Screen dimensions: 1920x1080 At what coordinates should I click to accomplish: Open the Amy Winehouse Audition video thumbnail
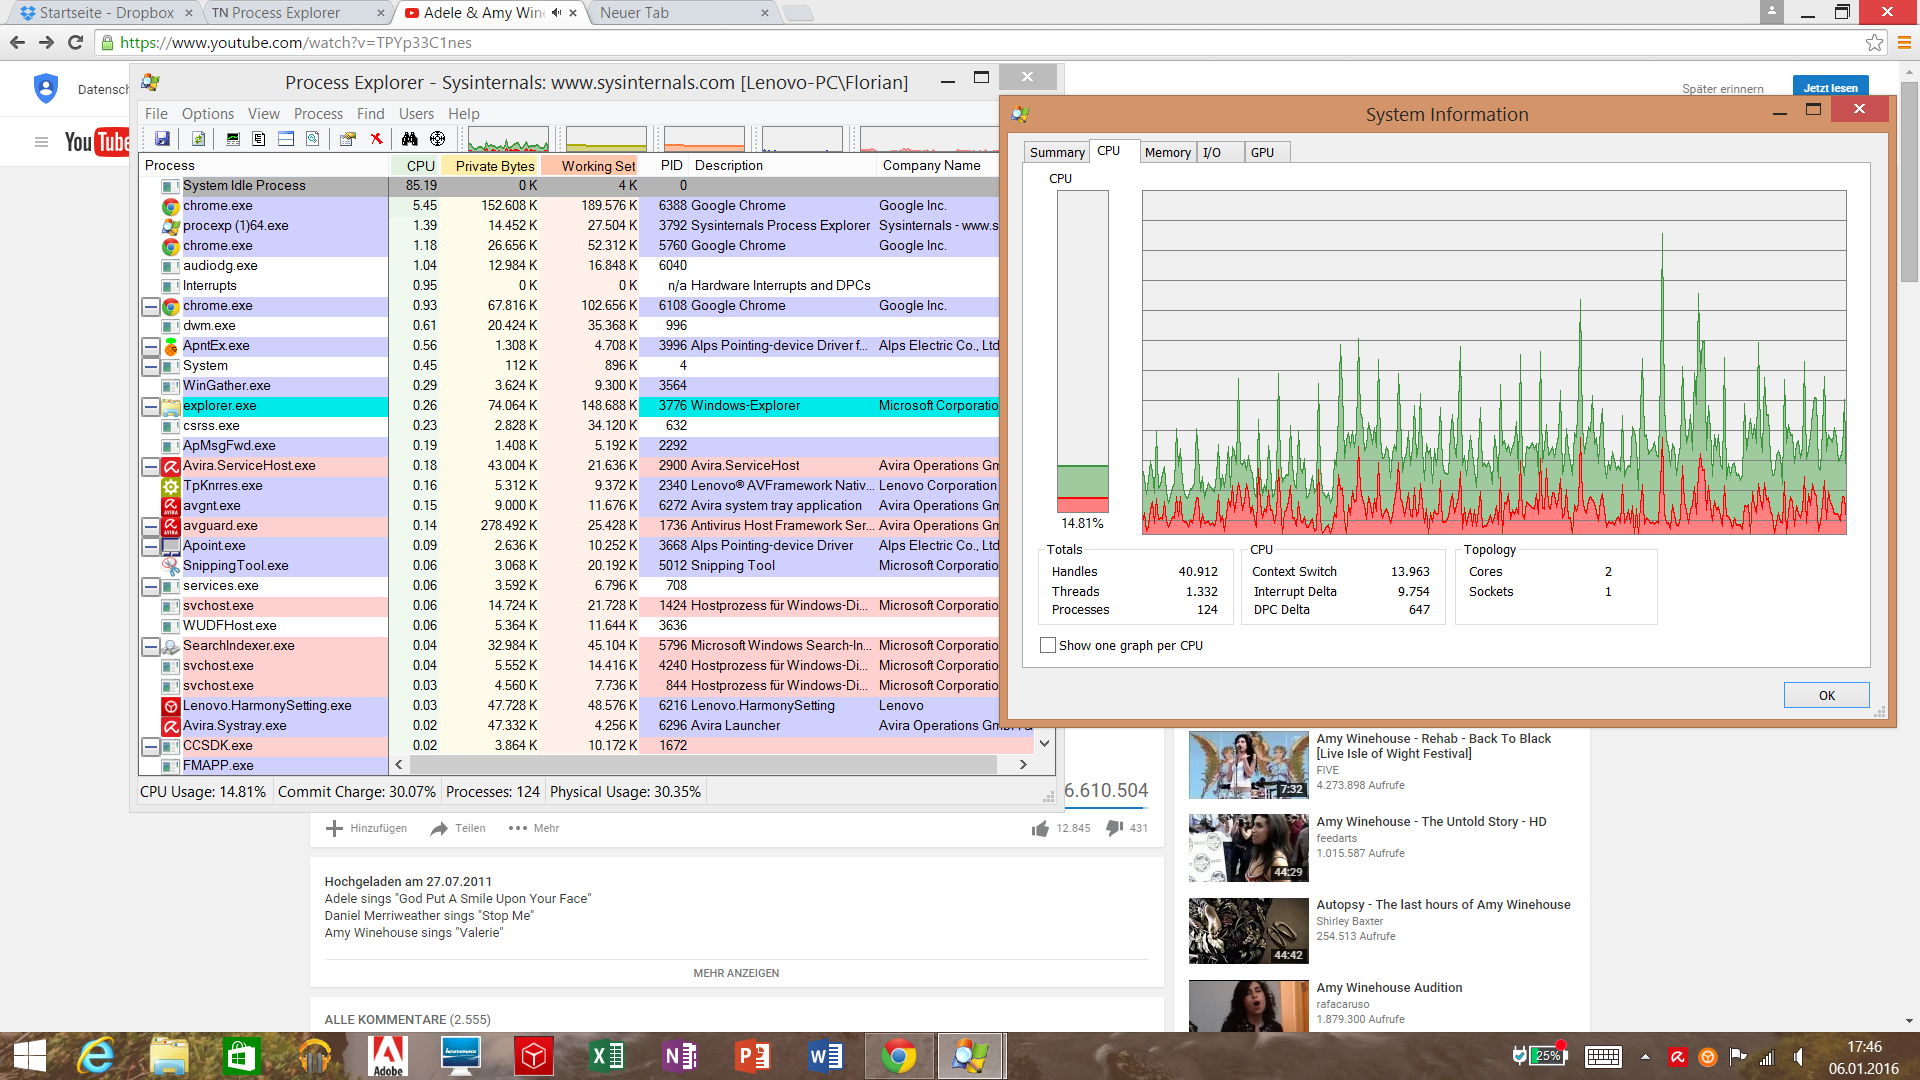(x=1248, y=1005)
